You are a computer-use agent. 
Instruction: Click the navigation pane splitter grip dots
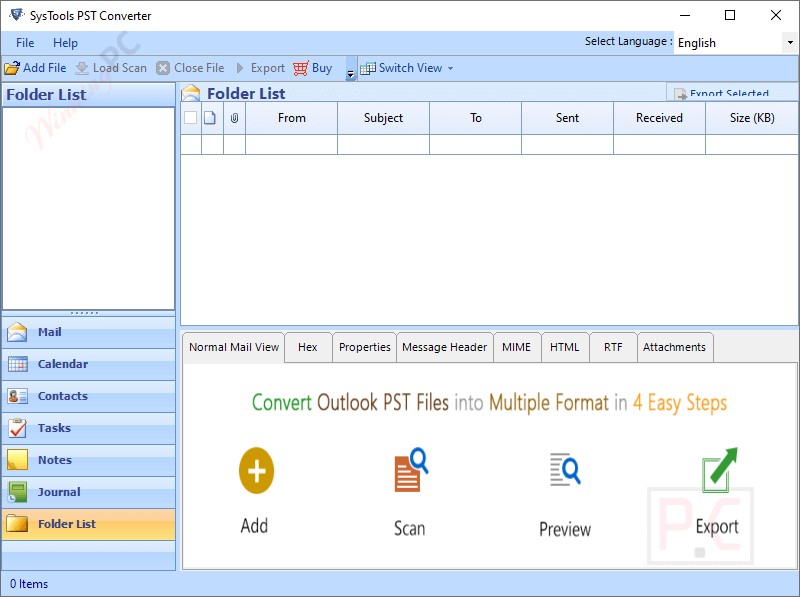(85, 313)
